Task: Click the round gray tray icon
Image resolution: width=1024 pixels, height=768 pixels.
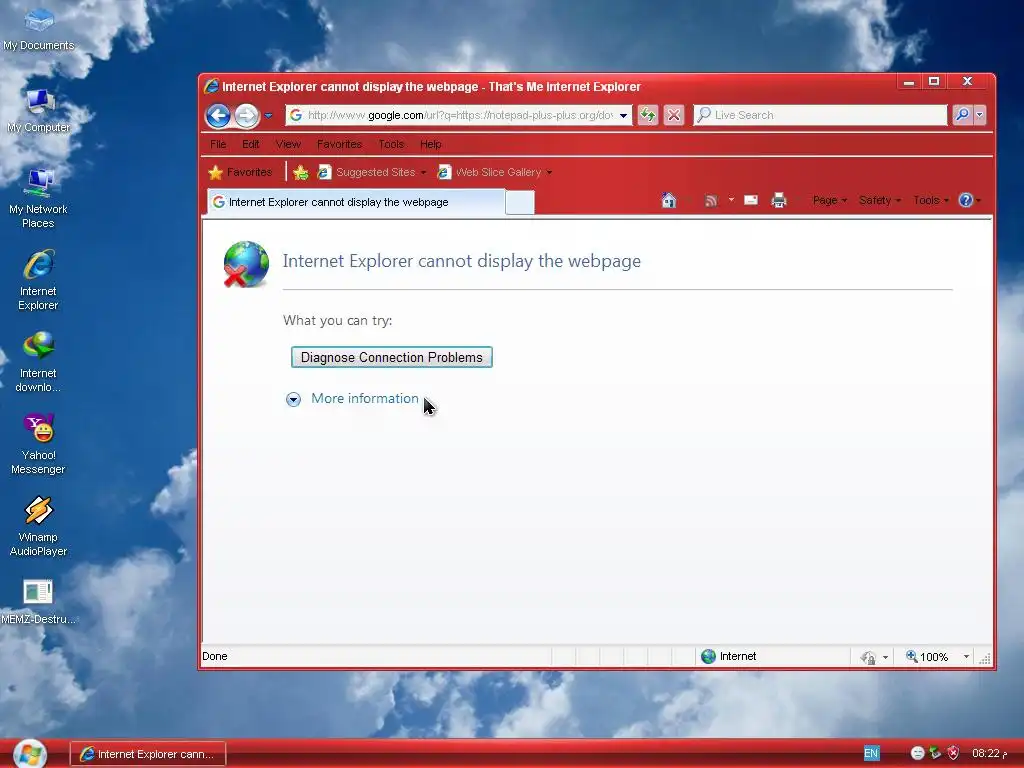Action: (917, 754)
